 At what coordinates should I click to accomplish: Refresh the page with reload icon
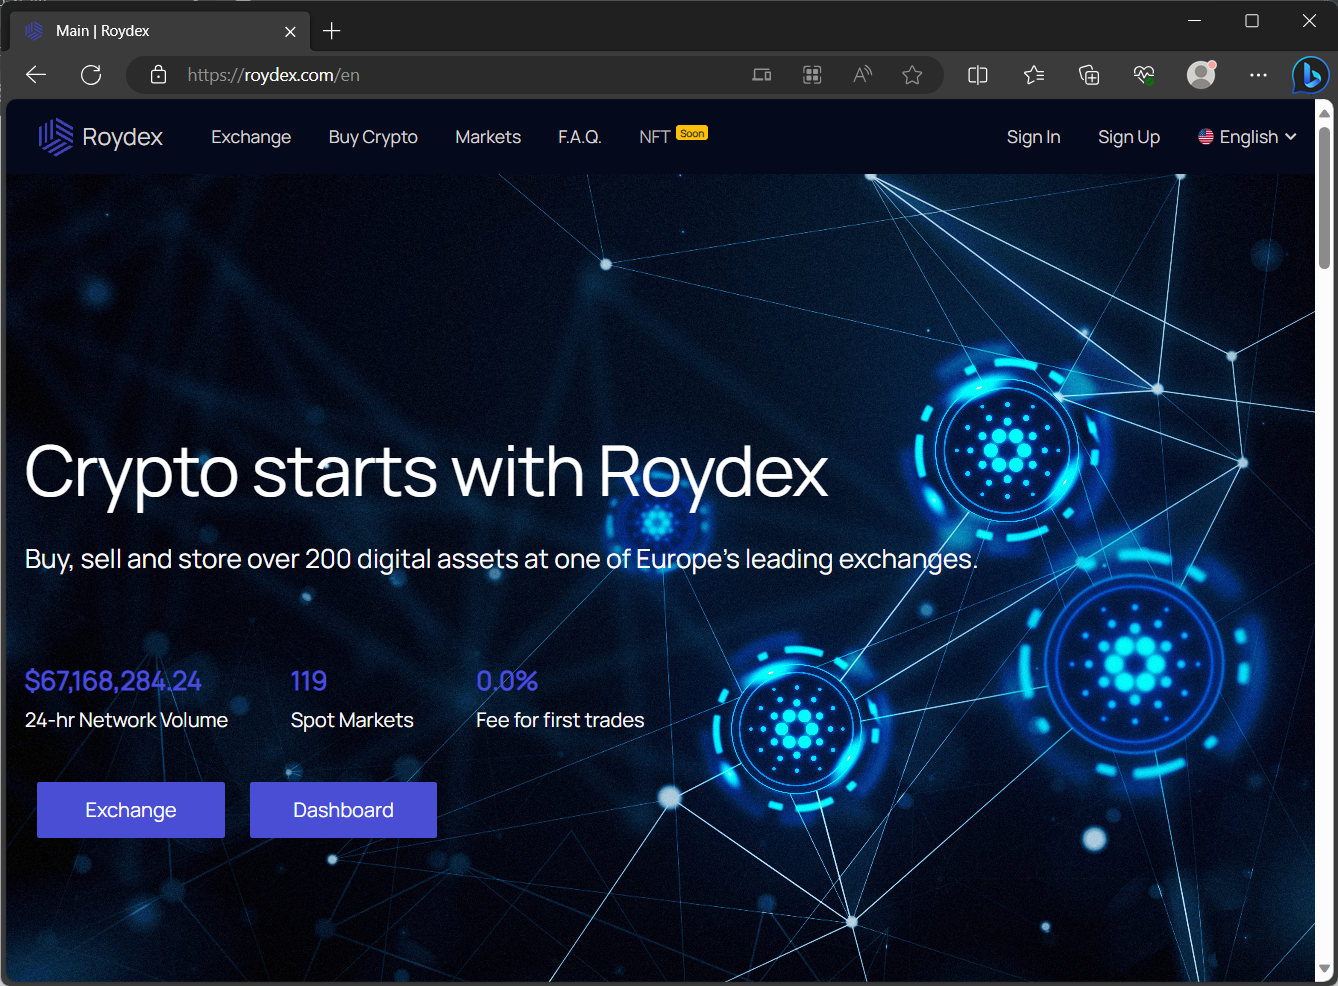91,75
